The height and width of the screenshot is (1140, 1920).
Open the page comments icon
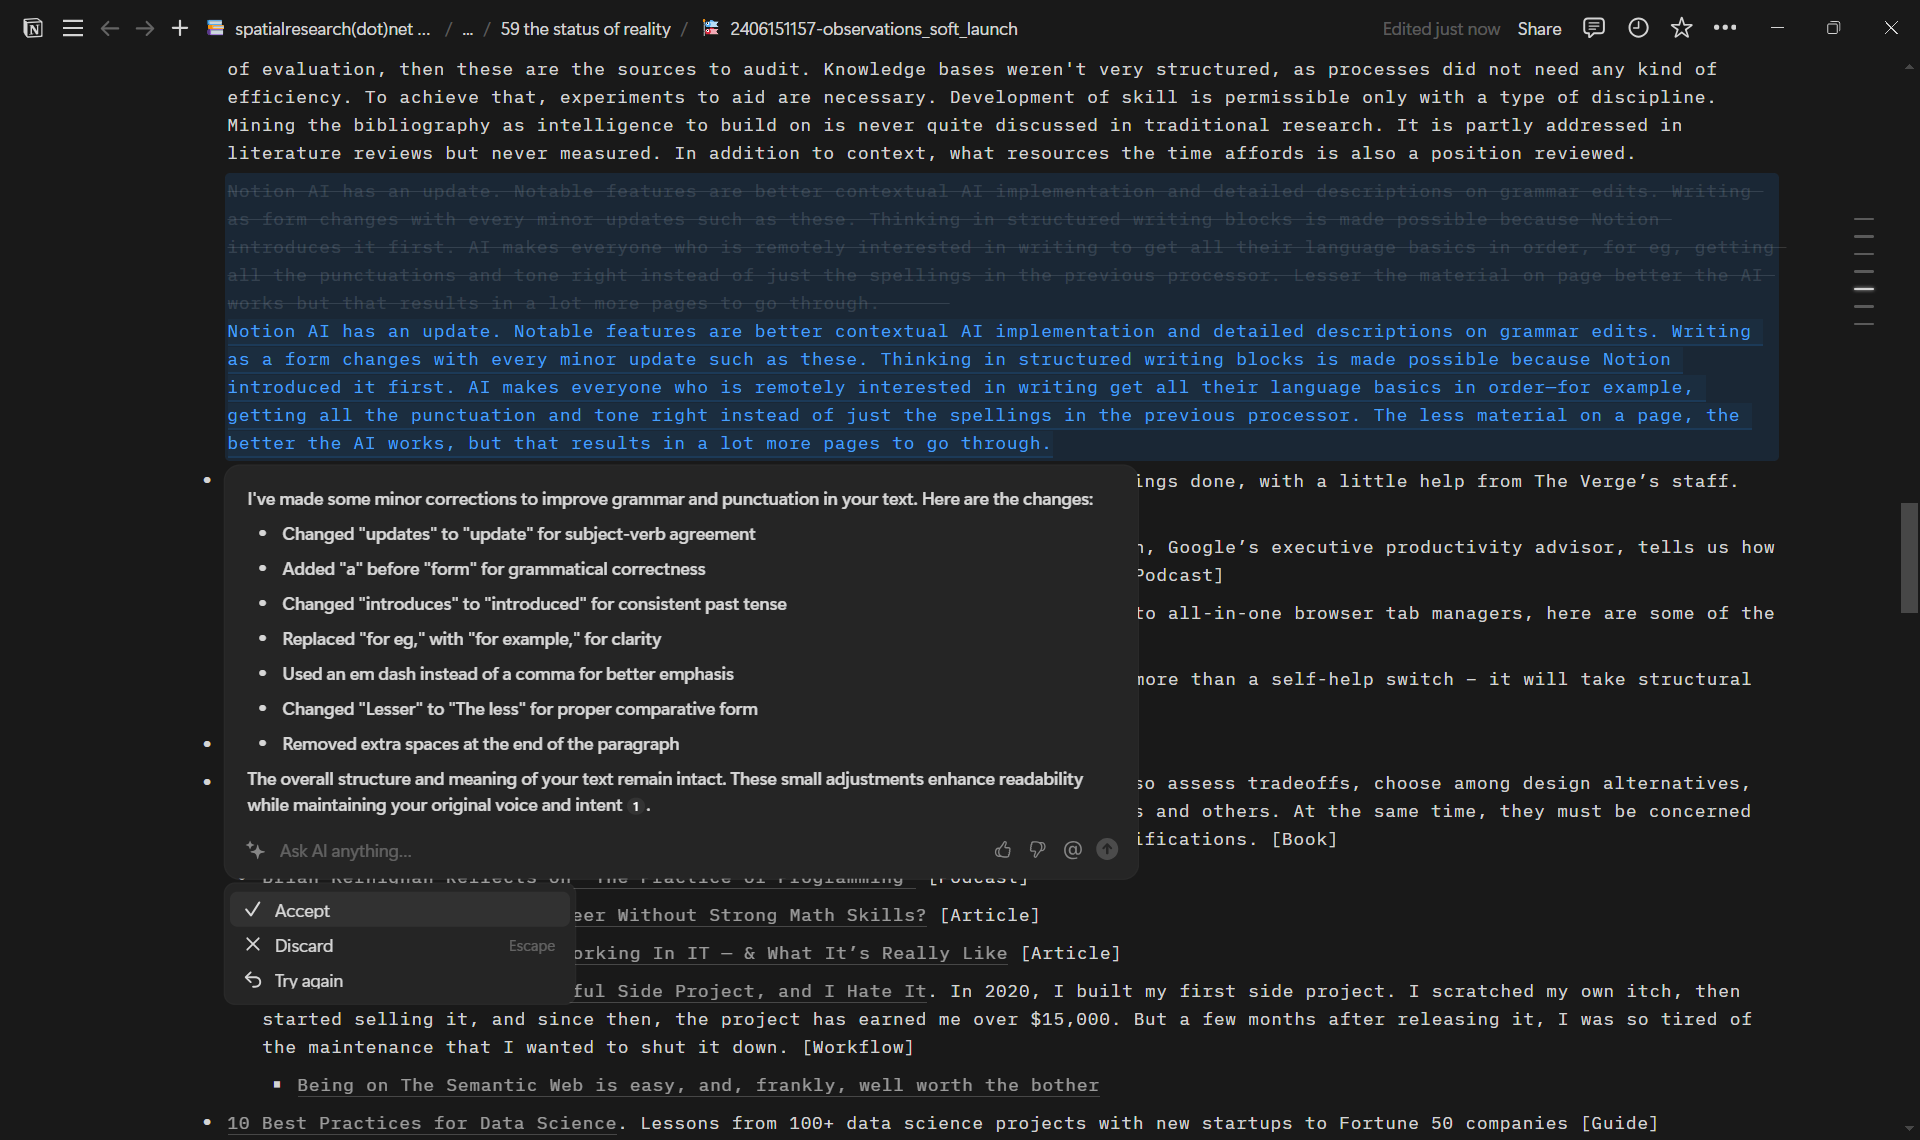pyautogui.click(x=1594, y=28)
